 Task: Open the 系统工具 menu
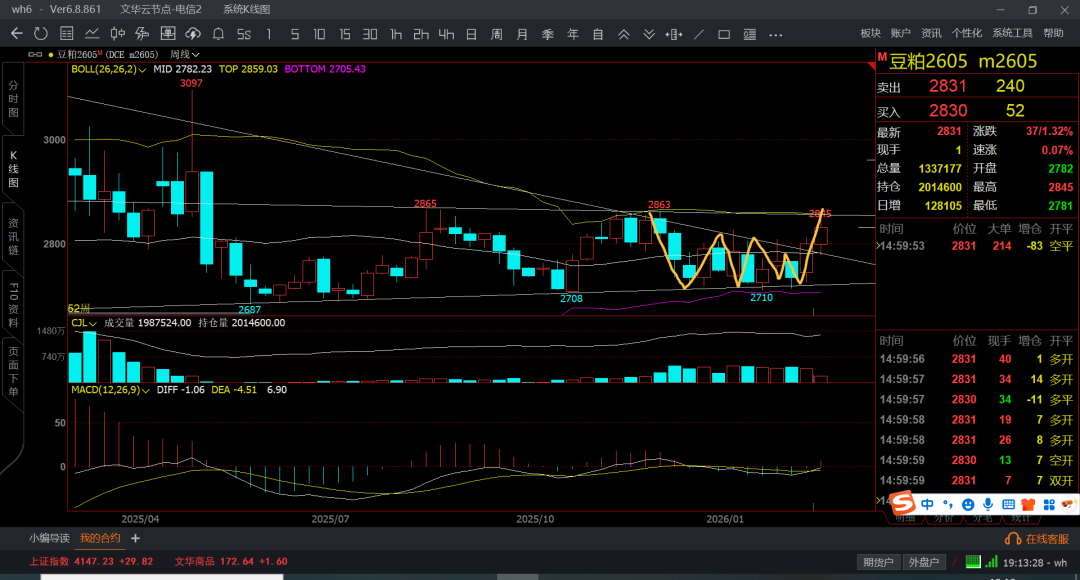point(1013,33)
